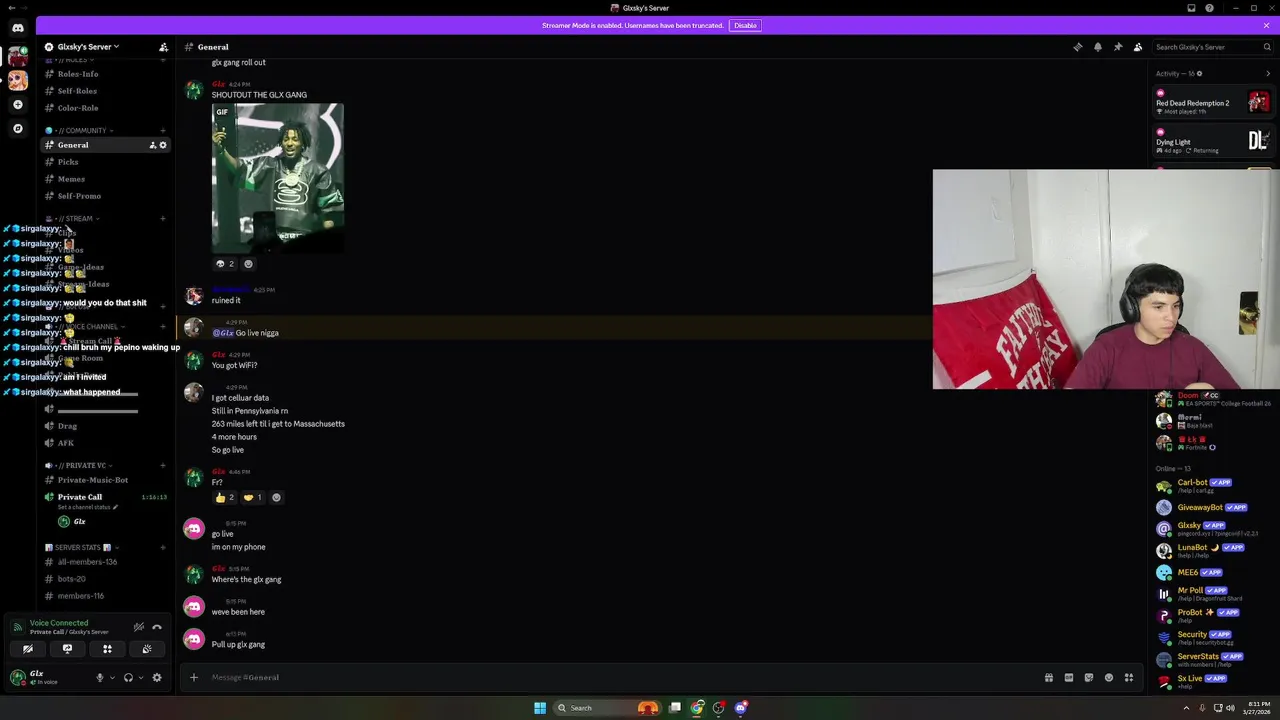Open microphone input options arrow

coord(111,677)
